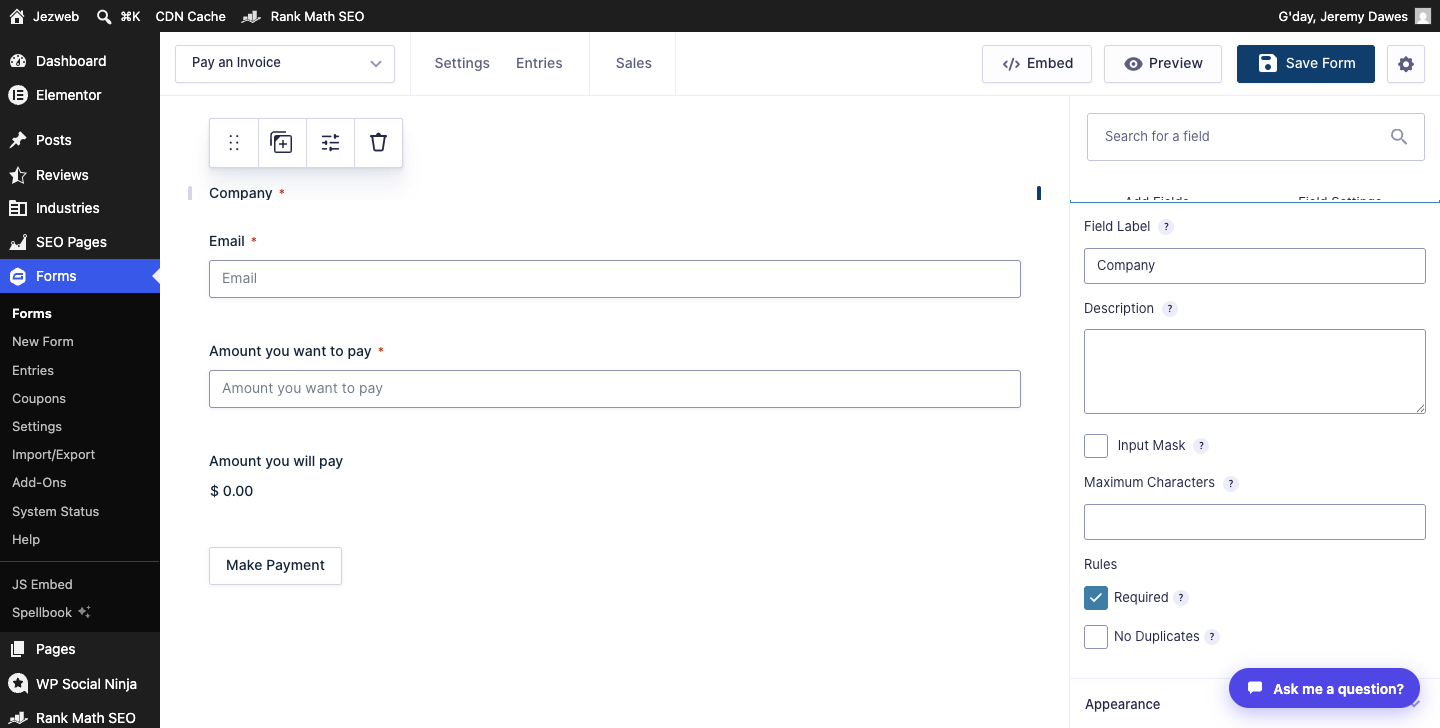
Task: Click the form settings gear icon
Action: click(1406, 64)
